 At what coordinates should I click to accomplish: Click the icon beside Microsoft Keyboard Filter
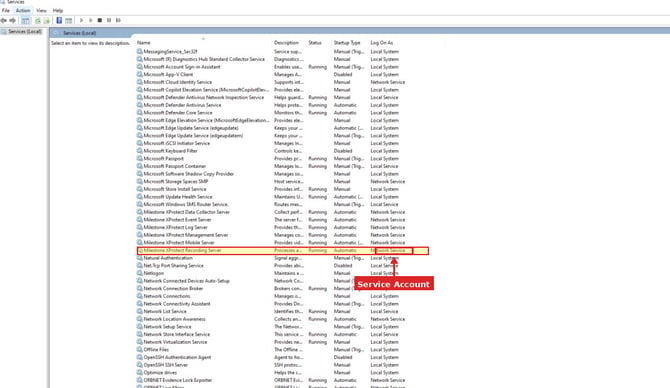[139, 151]
